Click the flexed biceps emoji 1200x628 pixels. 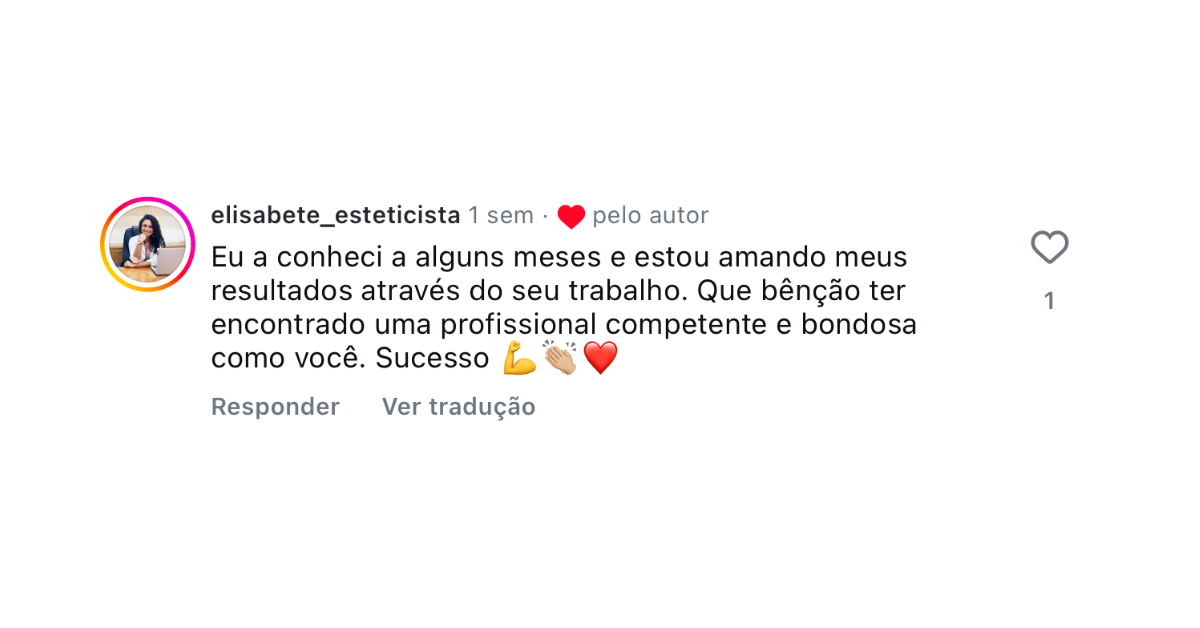point(520,358)
